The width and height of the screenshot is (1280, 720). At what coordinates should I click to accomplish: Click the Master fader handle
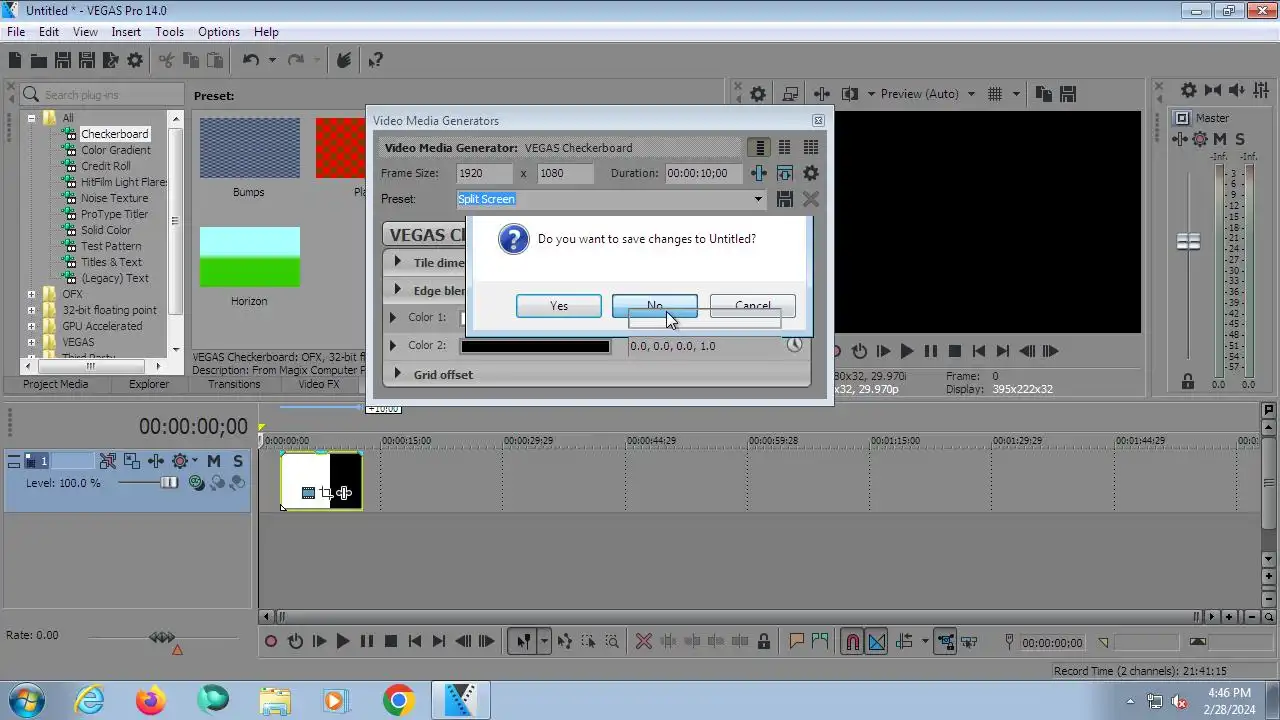click(x=1188, y=242)
